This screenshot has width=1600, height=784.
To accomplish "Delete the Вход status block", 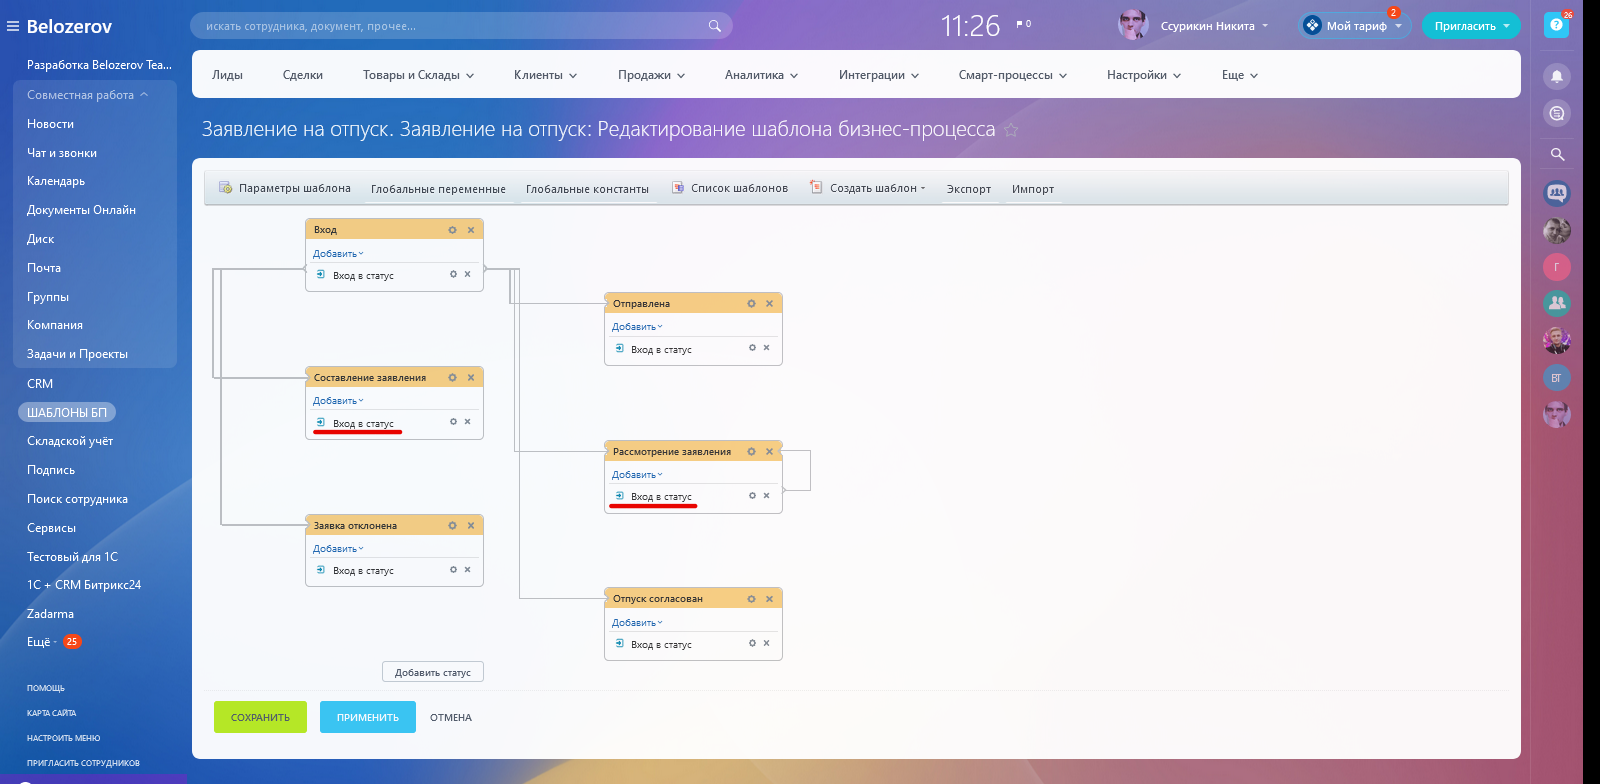I will tap(471, 230).
